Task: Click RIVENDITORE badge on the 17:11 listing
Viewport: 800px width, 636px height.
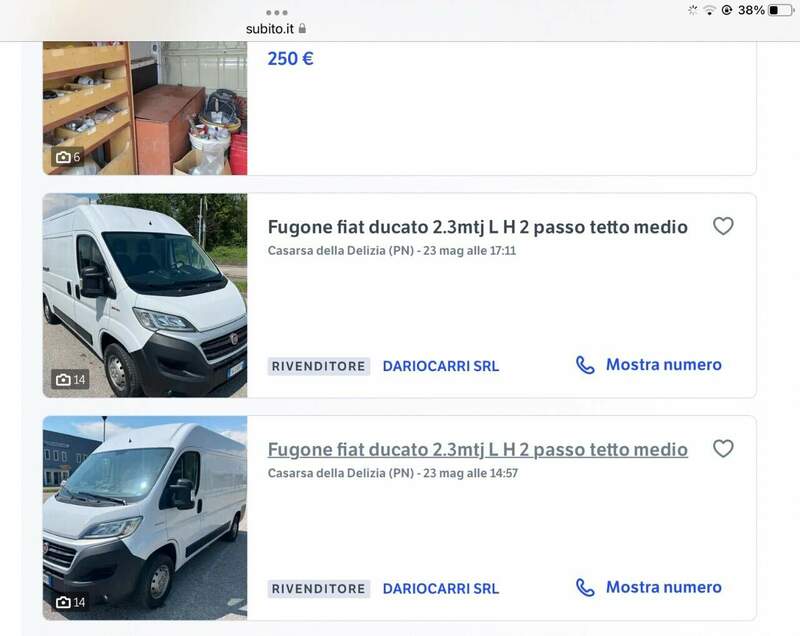Action: (x=318, y=366)
